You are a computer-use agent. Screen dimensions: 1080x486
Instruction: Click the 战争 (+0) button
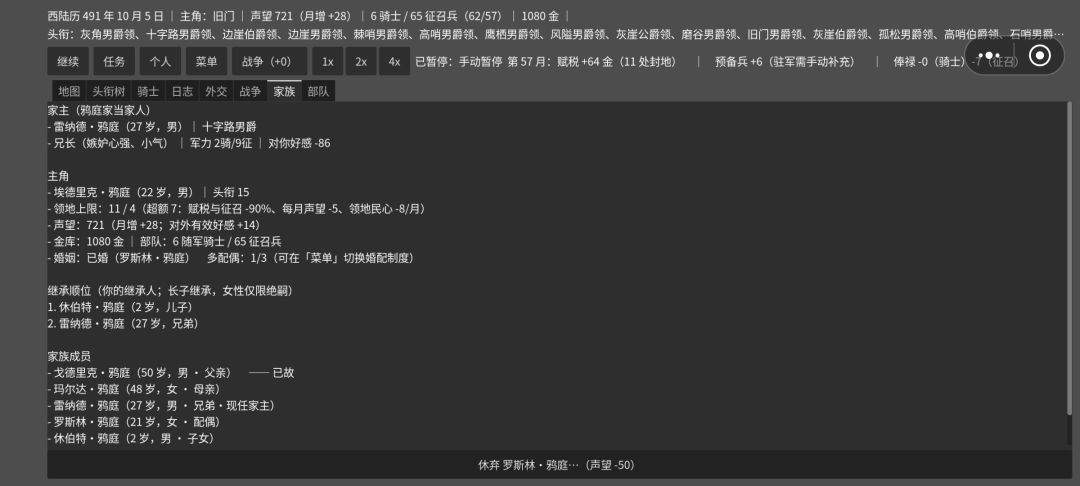coord(269,61)
